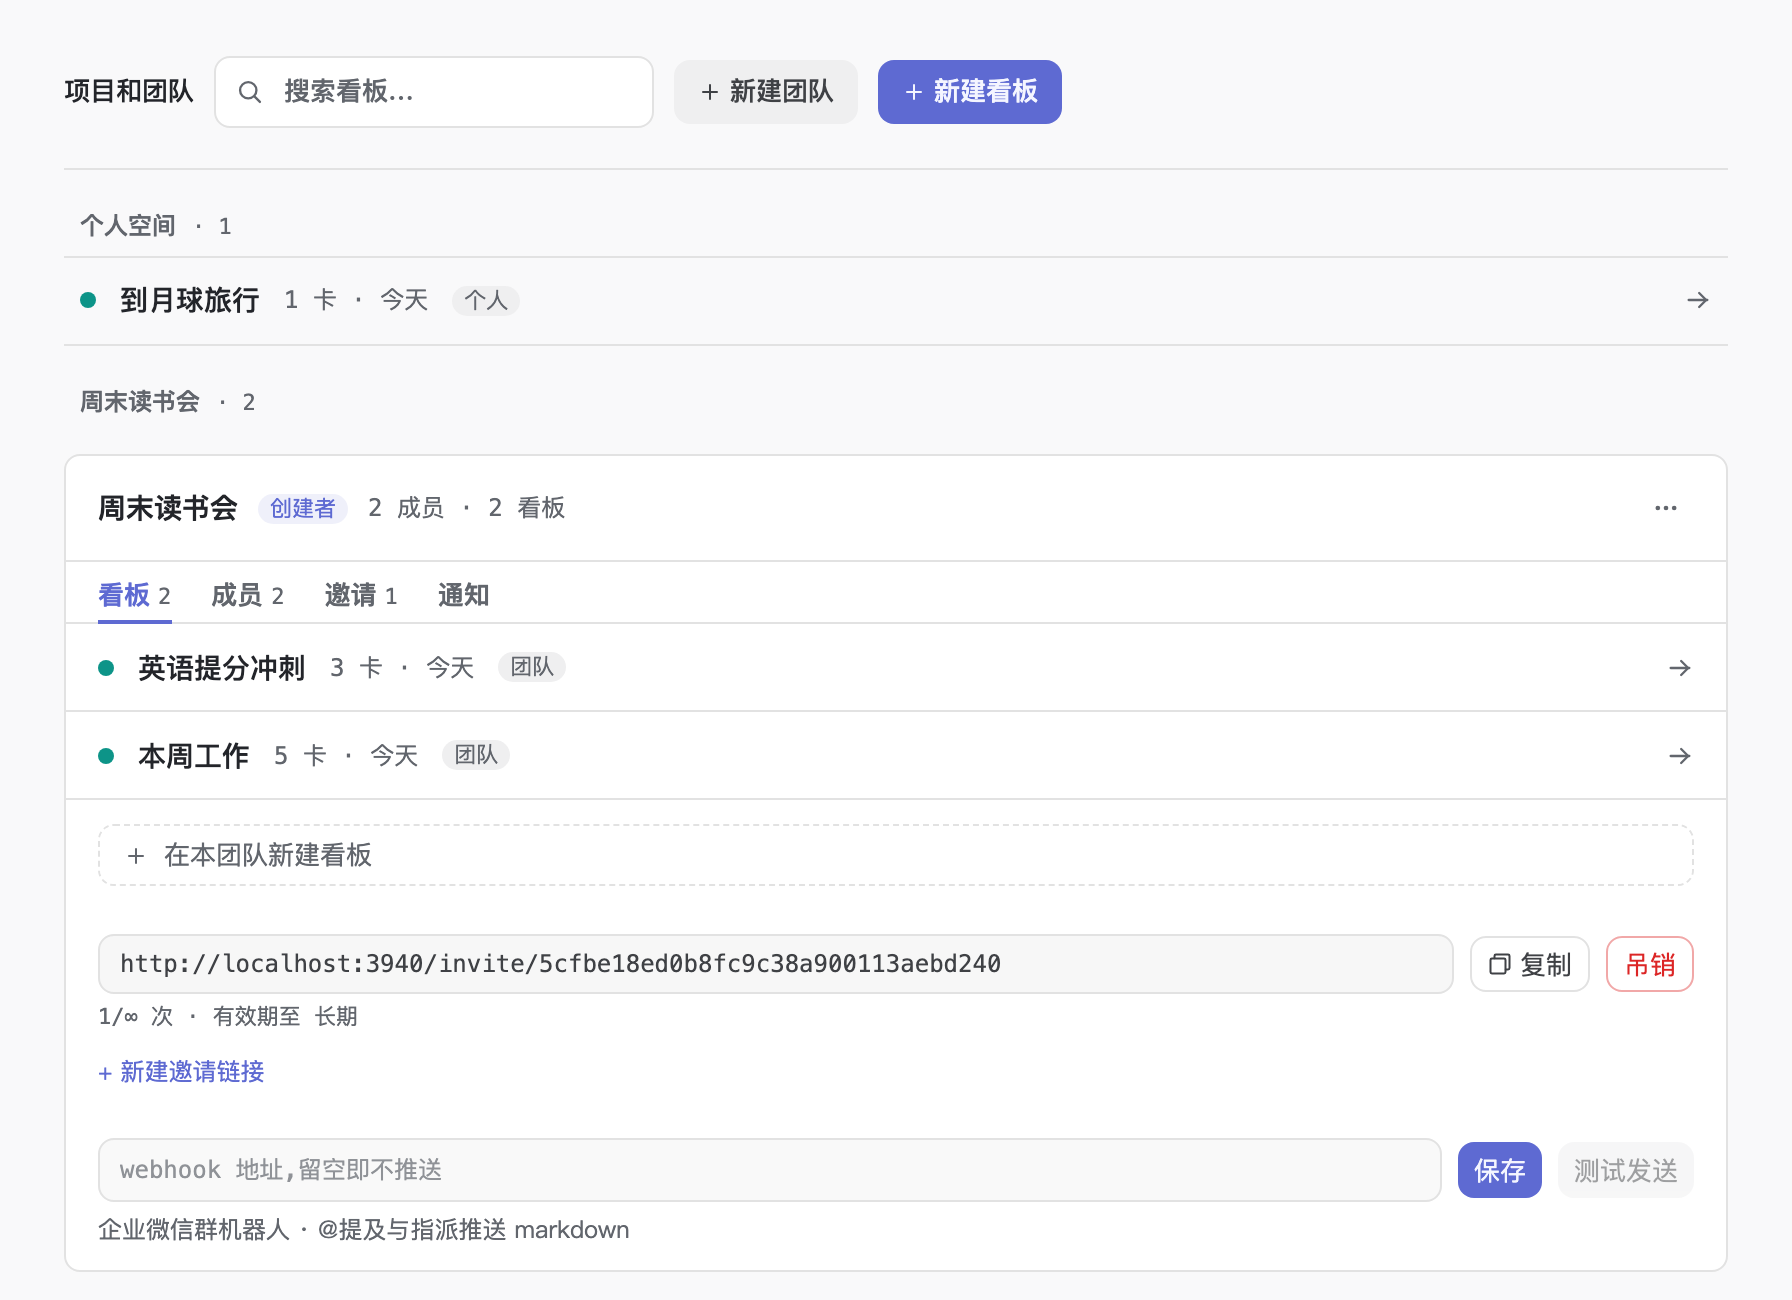
Task: Copy the invite link with 复制
Action: click(x=1530, y=964)
